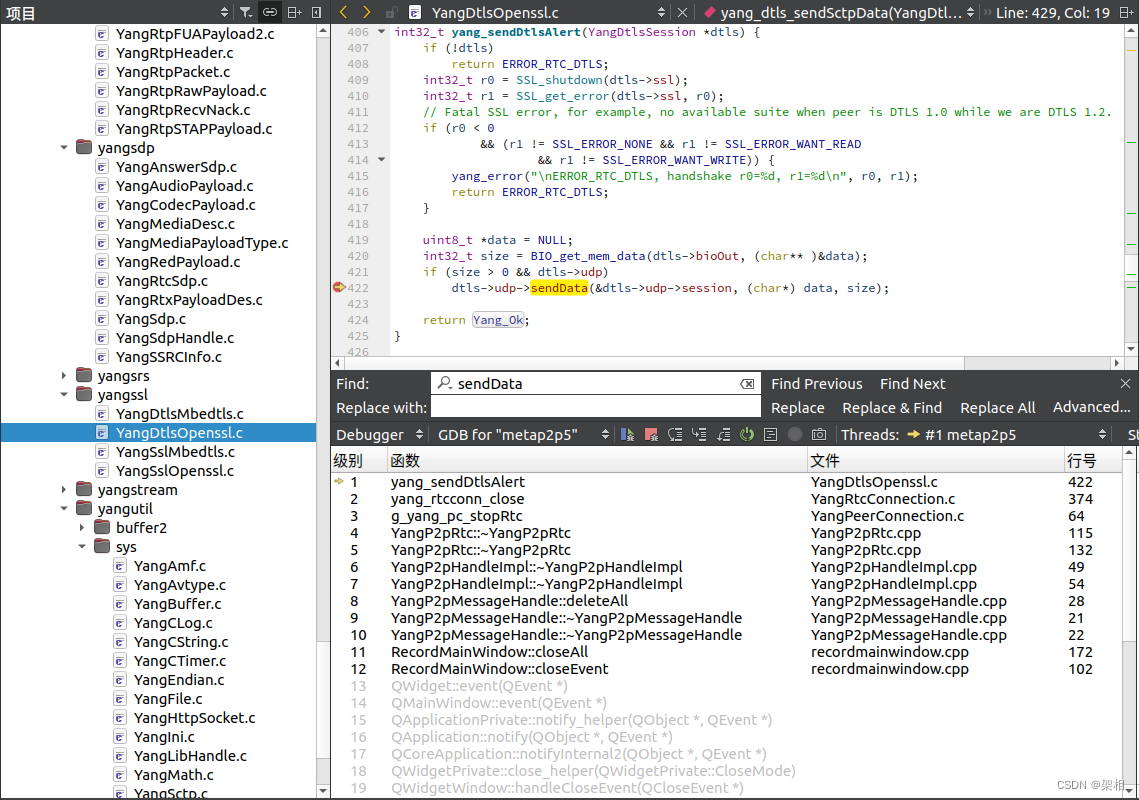Click the Continue debugging icon

coord(628,434)
